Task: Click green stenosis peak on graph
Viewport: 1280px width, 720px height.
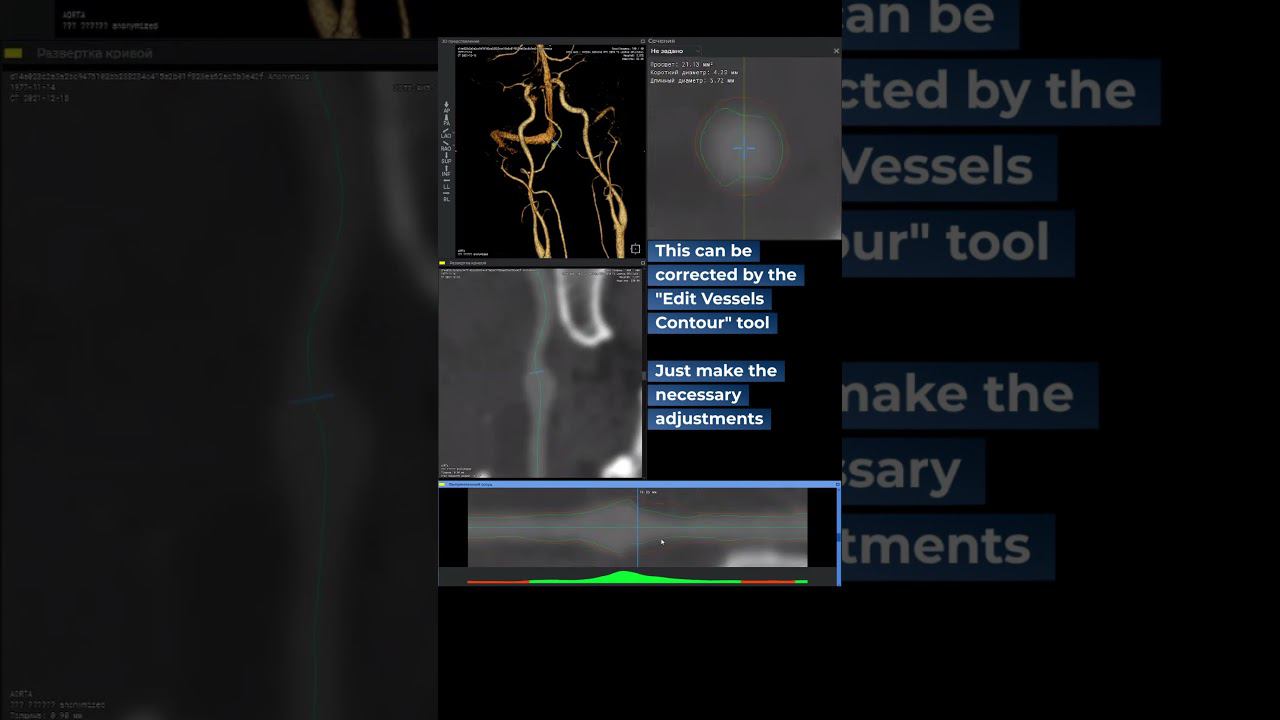Action: pyautogui.click(x=624, y=575)
